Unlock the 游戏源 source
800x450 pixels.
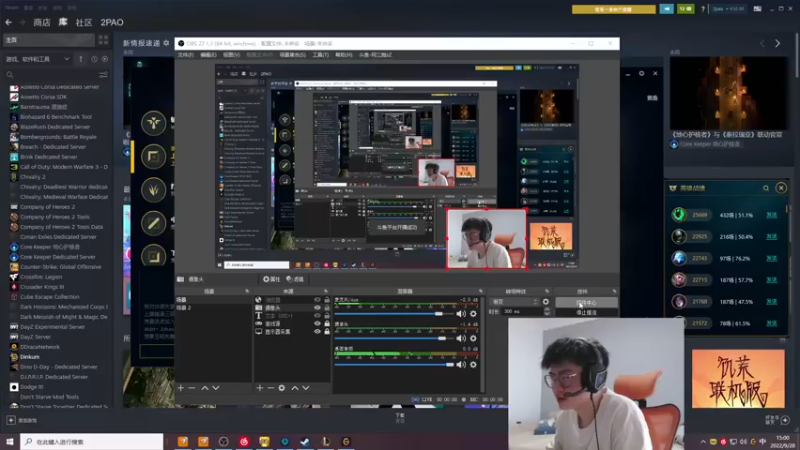[327, 323]
